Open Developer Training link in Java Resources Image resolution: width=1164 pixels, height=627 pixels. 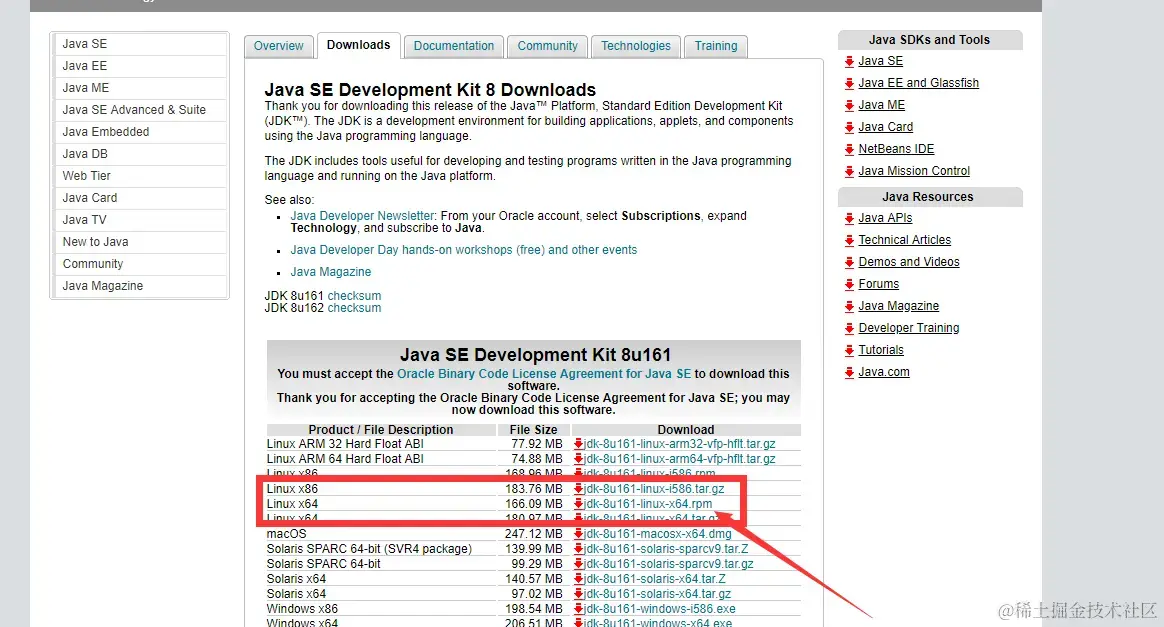click(x=909, y=328)
